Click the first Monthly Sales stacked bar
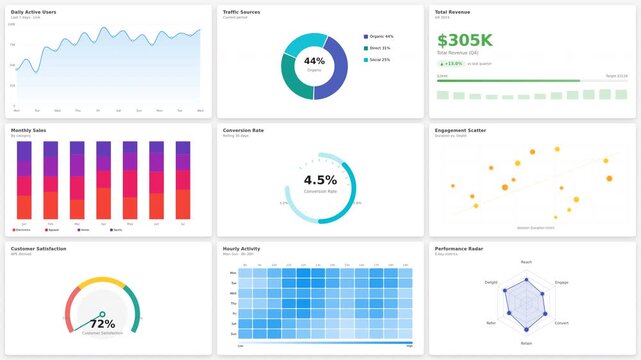The width and height of the screenshot is (641, 360). click(x=24, y=180)
